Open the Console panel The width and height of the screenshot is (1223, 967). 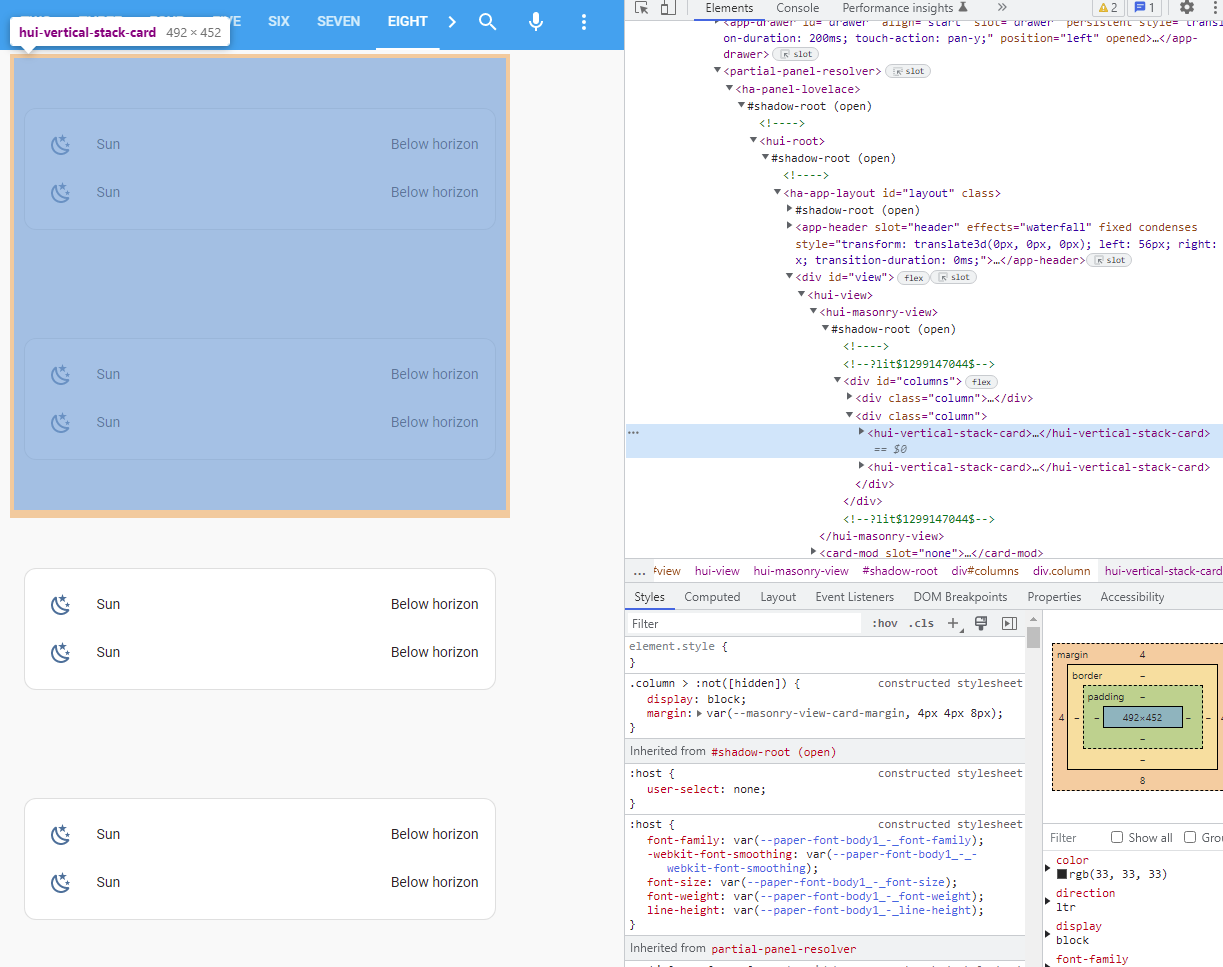tap(797, 7)
